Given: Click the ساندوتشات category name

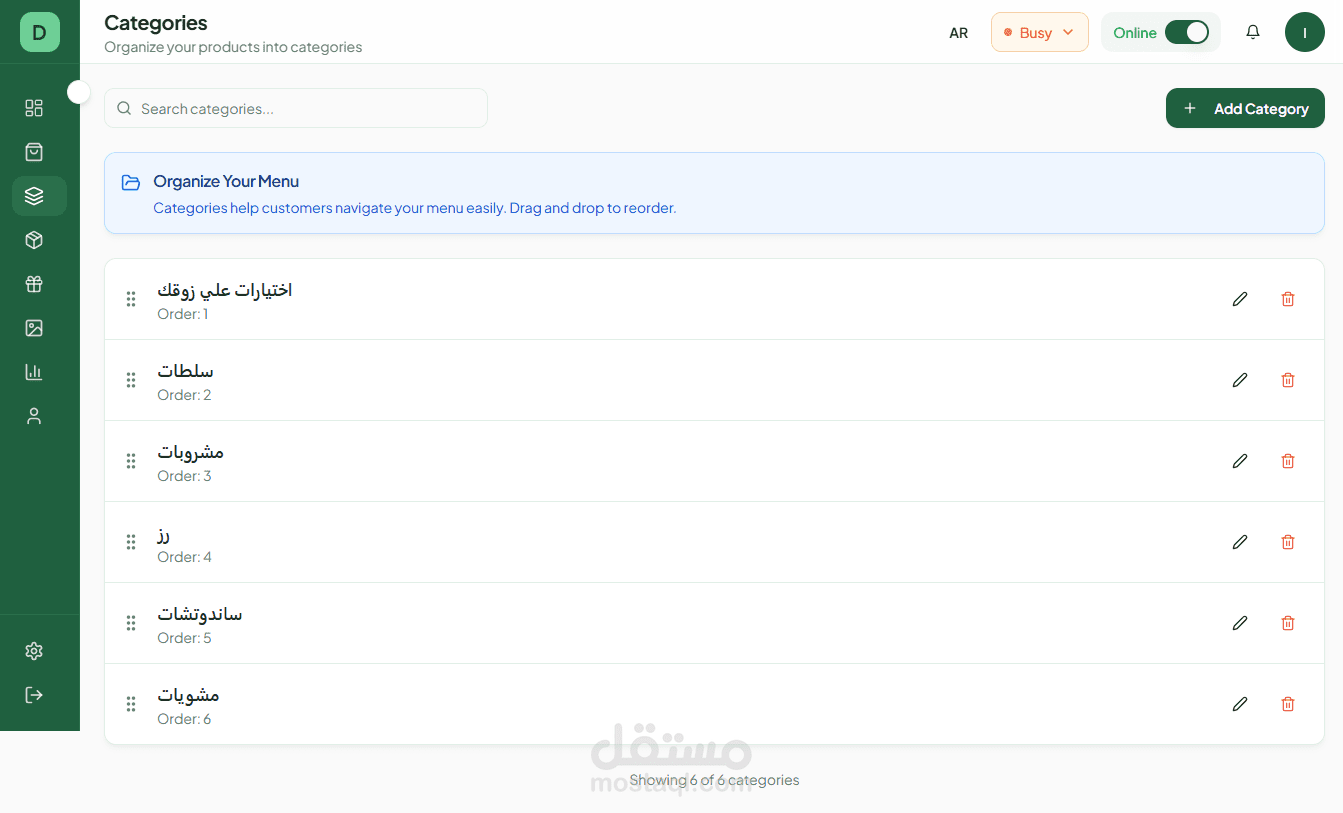Looking at the screenshot, I should tap(200, 614).
